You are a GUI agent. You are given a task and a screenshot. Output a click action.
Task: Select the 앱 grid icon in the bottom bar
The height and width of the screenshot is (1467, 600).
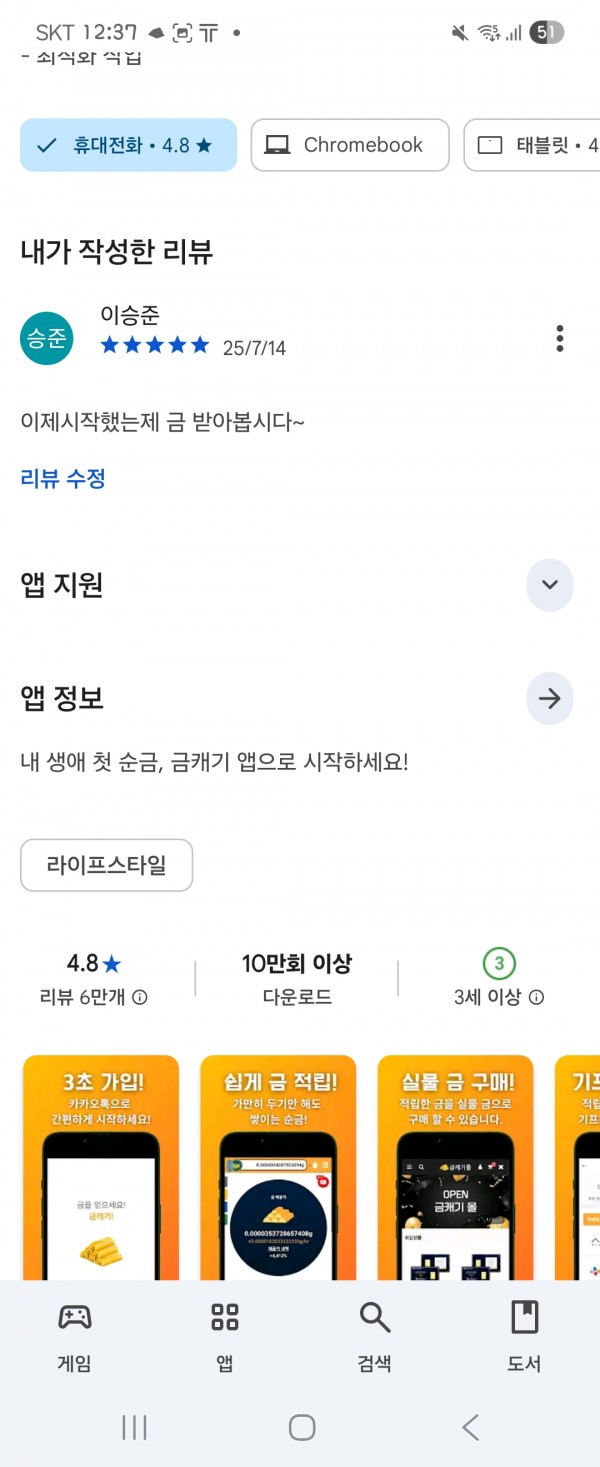click(x=225, y=1317)
